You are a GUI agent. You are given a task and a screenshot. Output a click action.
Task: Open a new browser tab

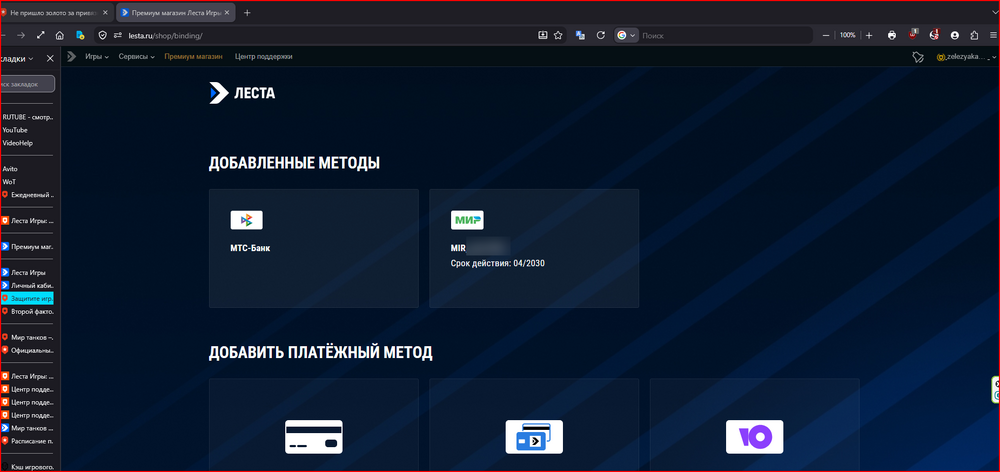[247, 13]
